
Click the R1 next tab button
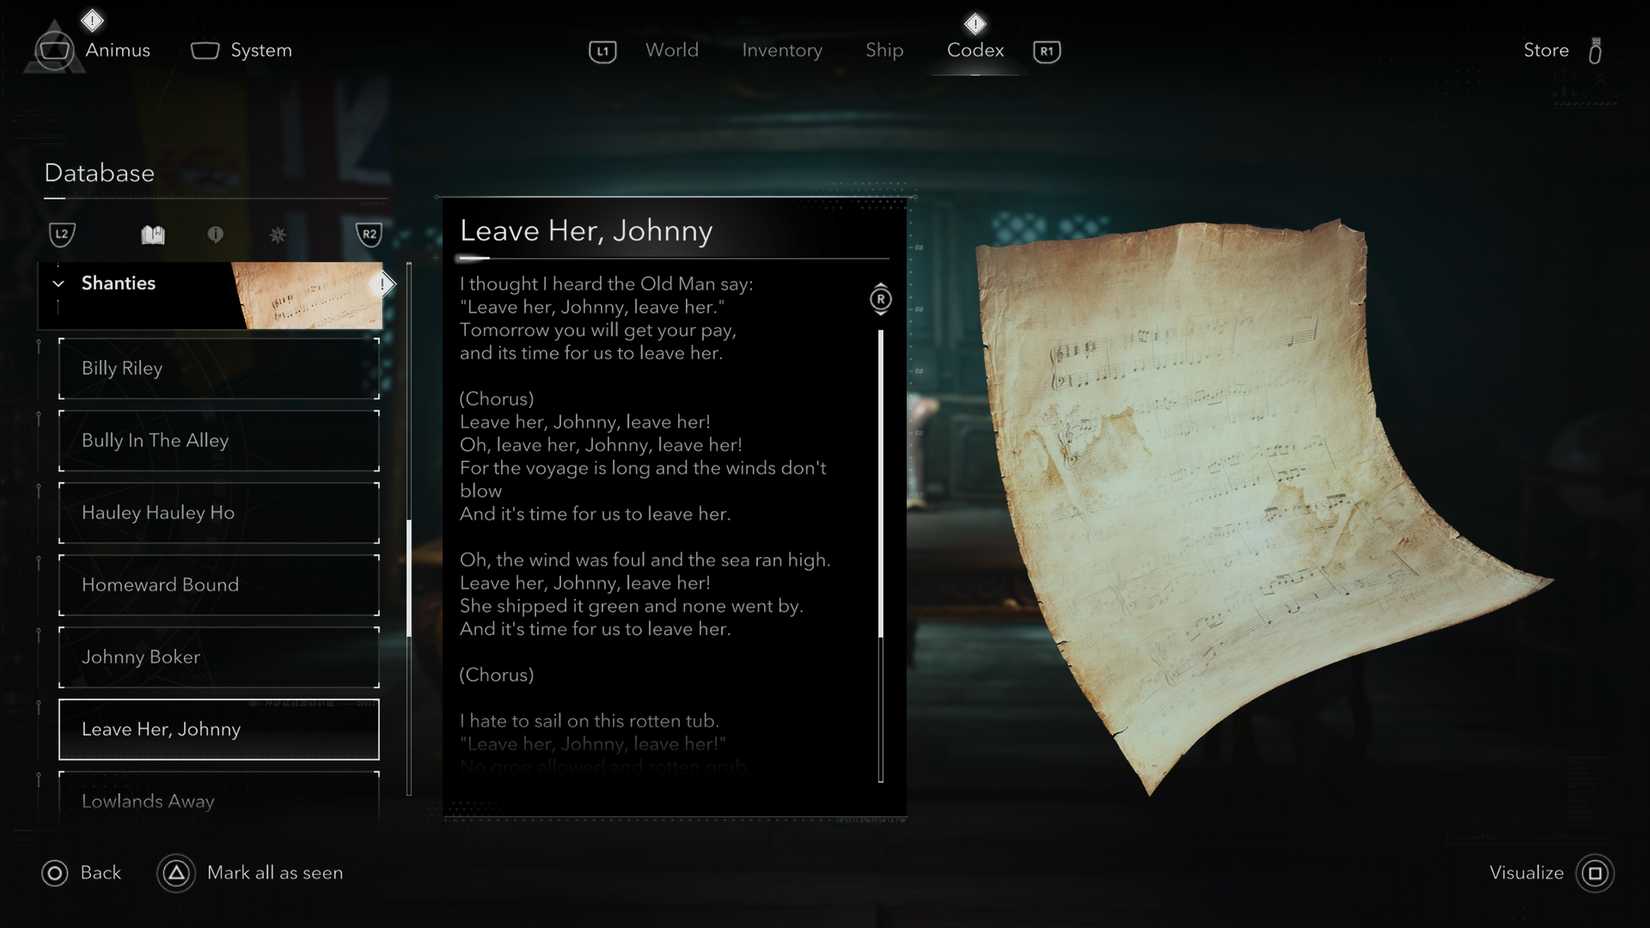(1047, 51)
